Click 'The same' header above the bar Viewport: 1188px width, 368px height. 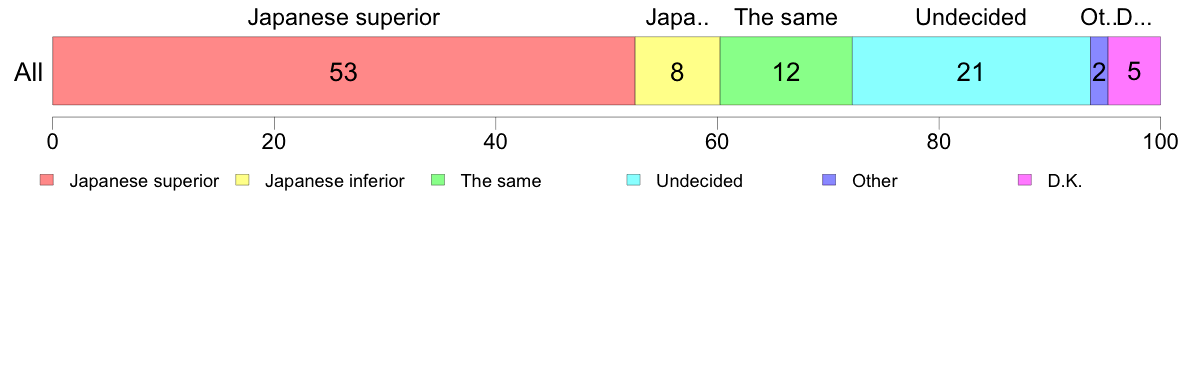[786, 17]
